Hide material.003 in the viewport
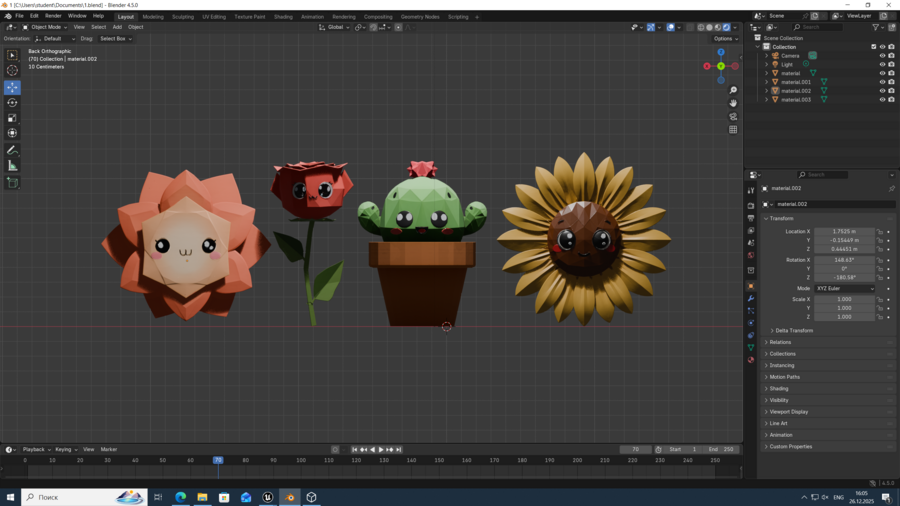Viewport: 900px width, 506px height. tap(882, 100)
